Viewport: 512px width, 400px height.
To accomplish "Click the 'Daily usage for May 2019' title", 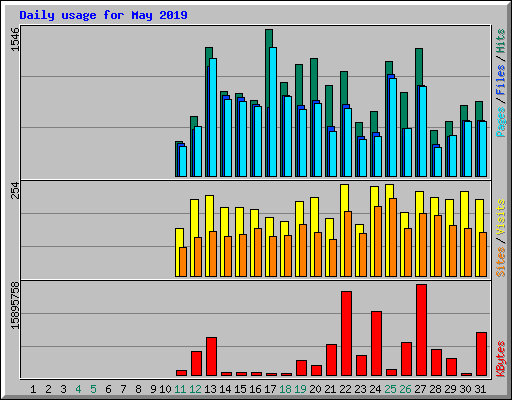I will coord(103,15).
